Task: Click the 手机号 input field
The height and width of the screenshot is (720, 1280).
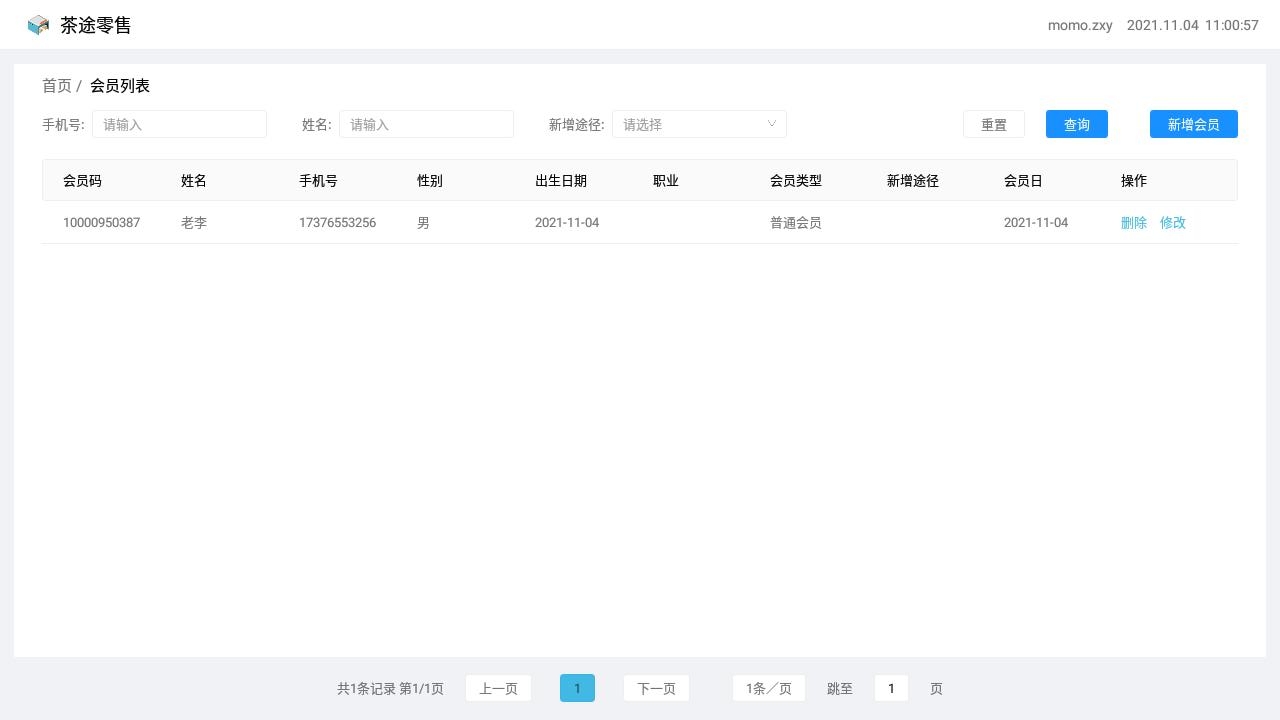Action: tap(180, 124)
